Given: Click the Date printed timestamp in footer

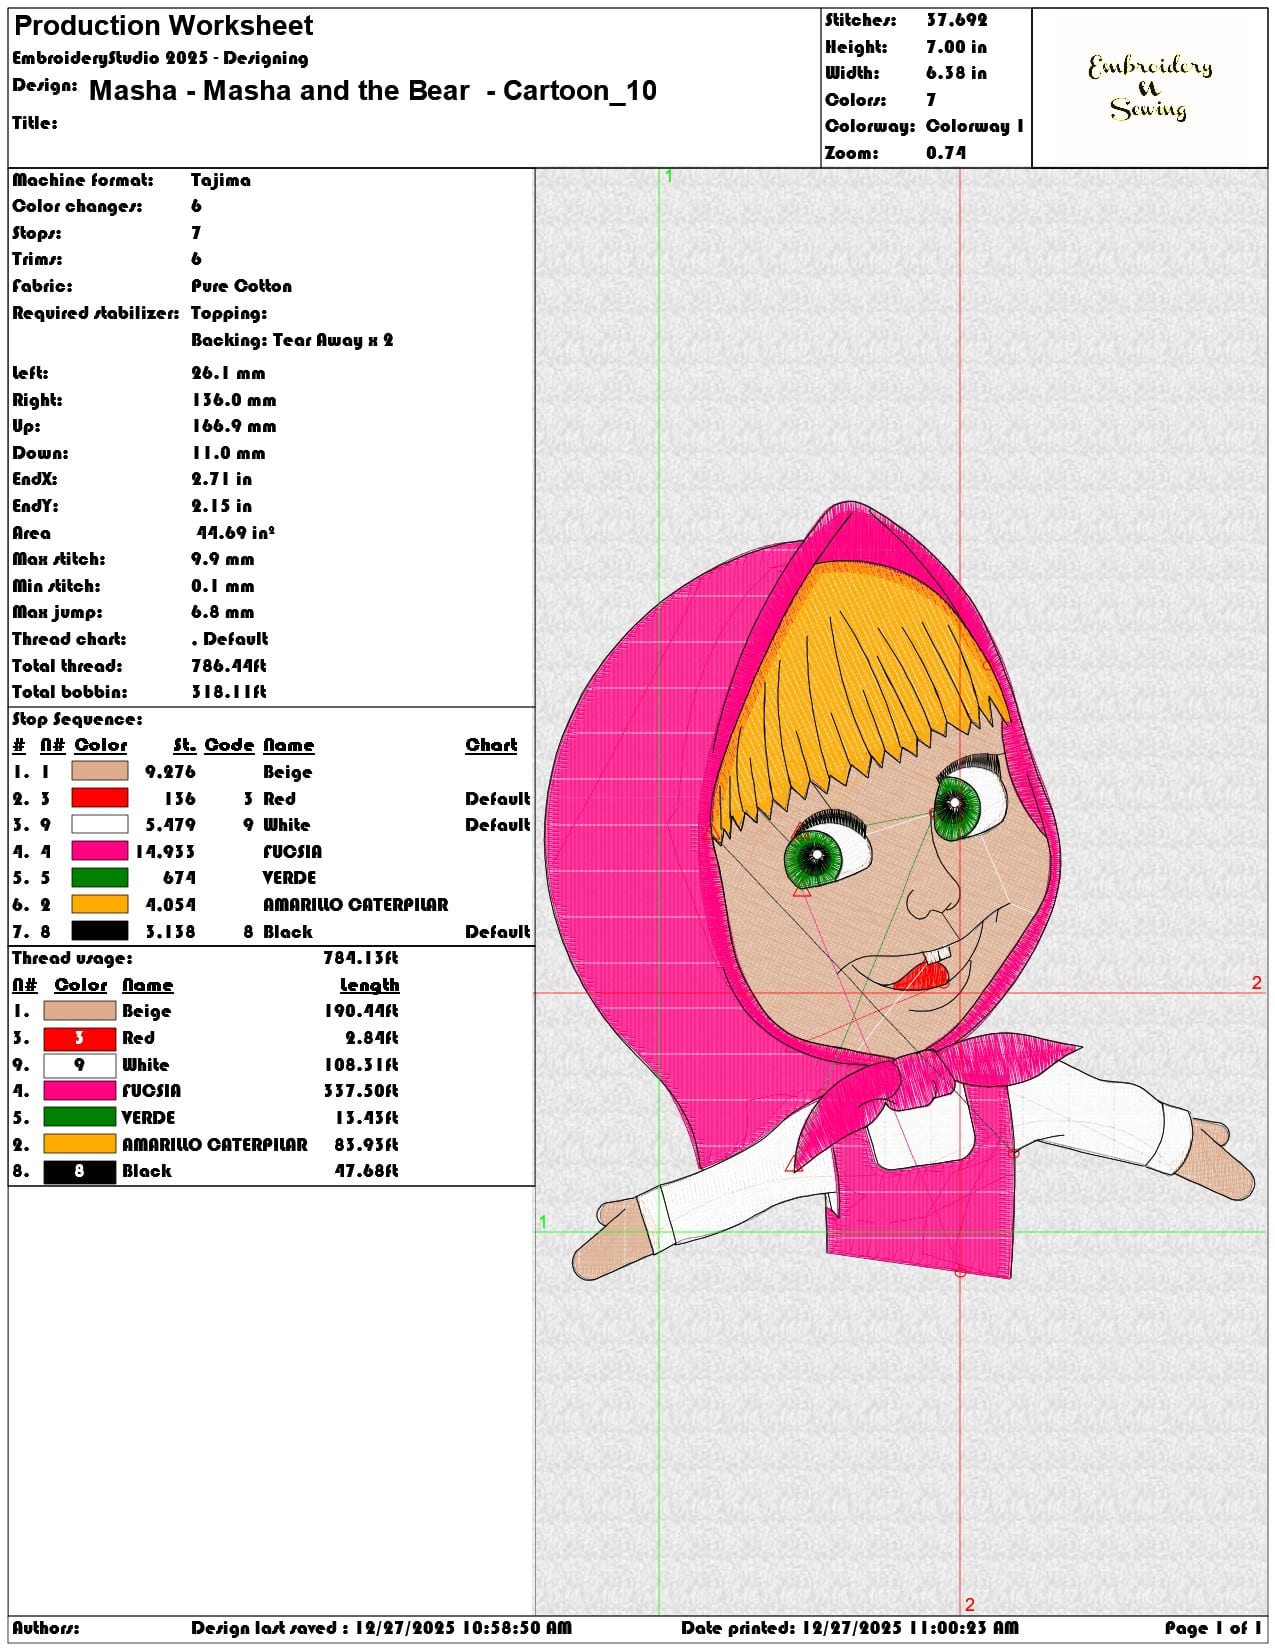Looking at the screenshot, I should 850,1628.
